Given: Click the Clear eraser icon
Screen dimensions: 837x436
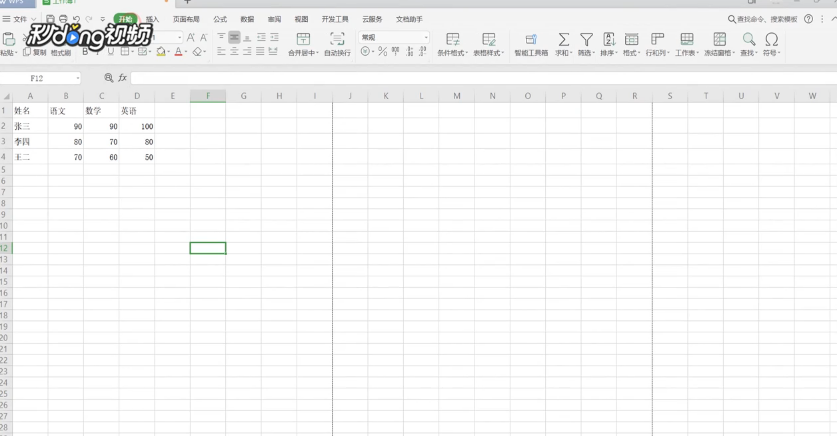Looking at the screenshot, I should point(198,52).
